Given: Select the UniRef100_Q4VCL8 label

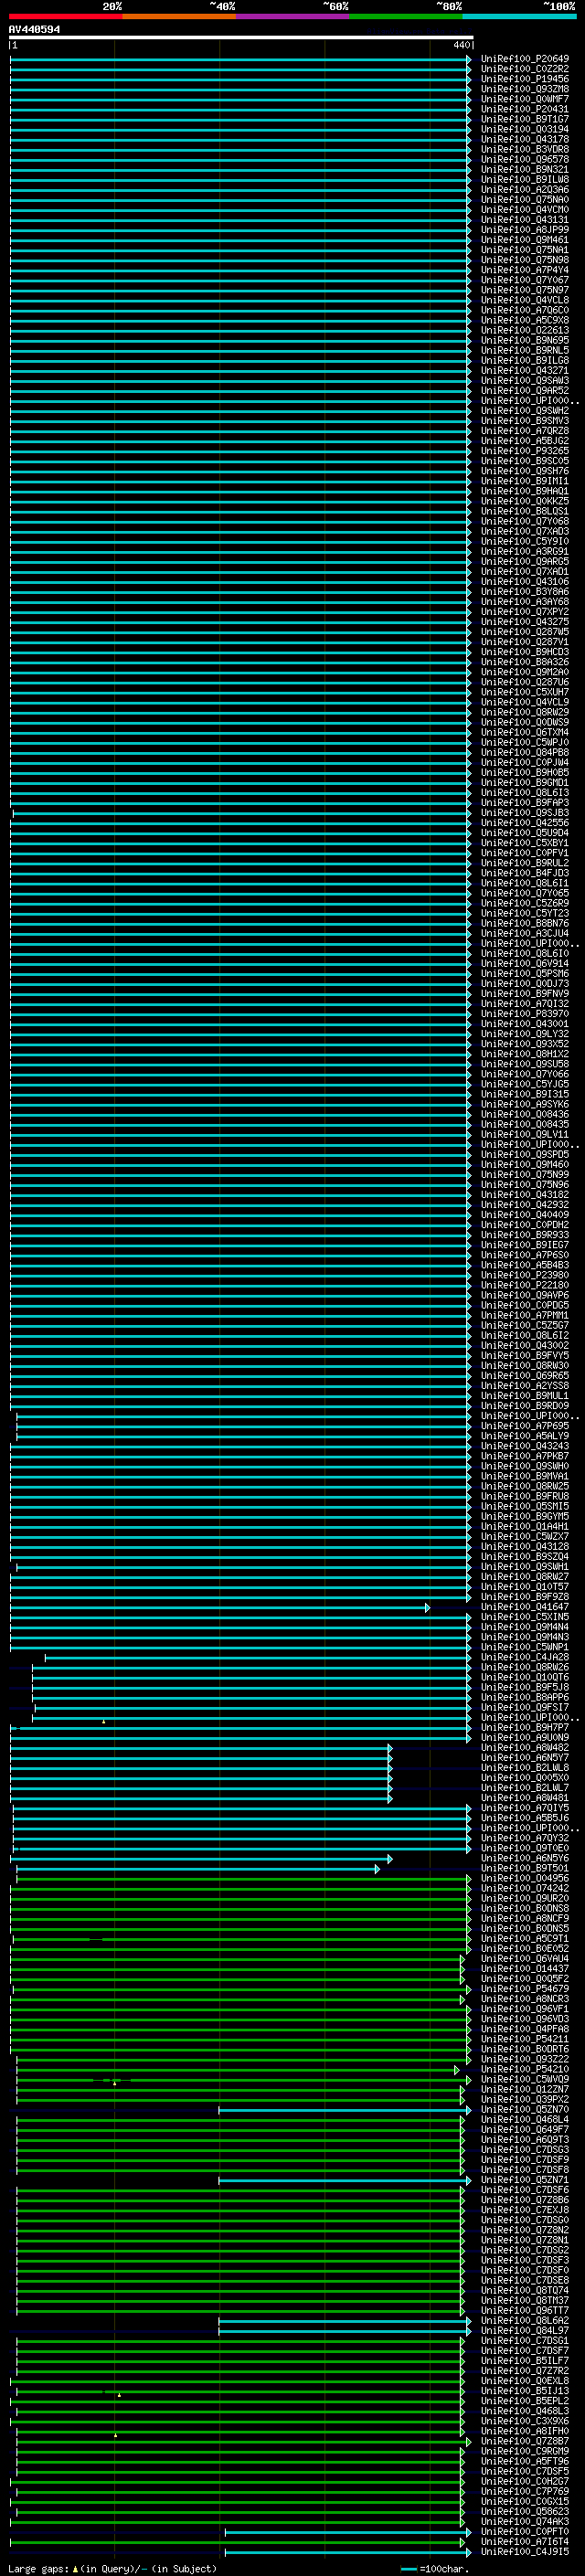Looking at the screenshot, I should [524, 300].
